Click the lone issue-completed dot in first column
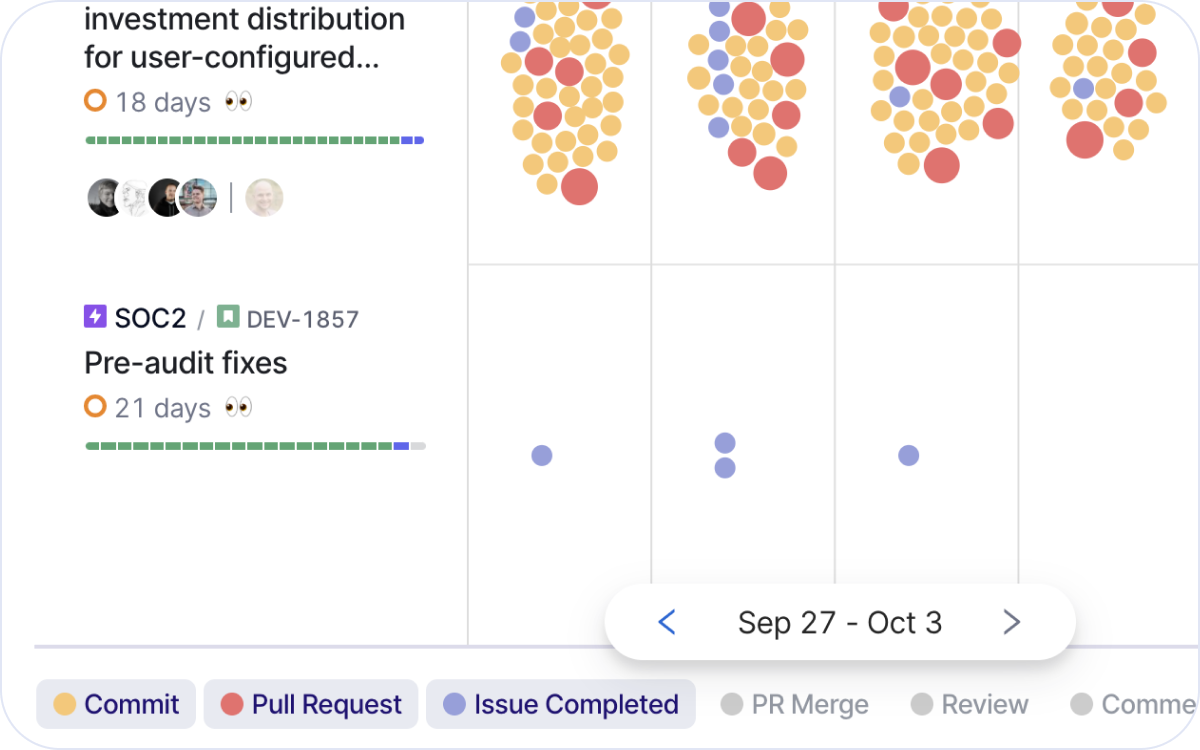The image size is (1200, 750). (542, 455)
